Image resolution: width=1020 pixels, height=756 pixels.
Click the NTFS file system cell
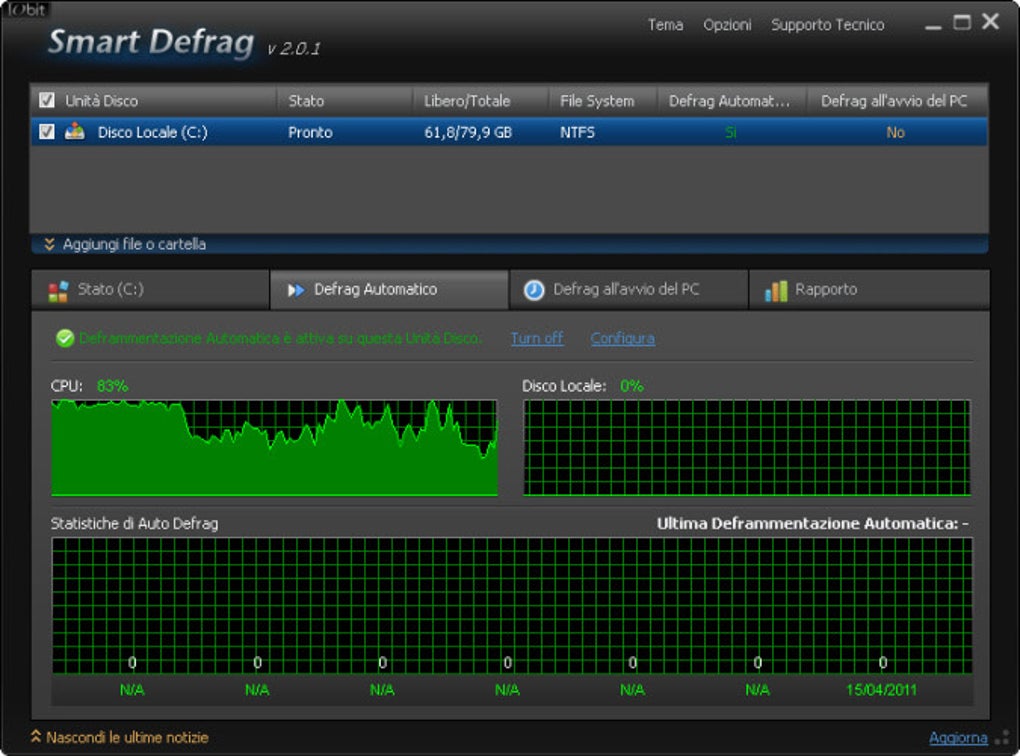[x=577, y=132]
